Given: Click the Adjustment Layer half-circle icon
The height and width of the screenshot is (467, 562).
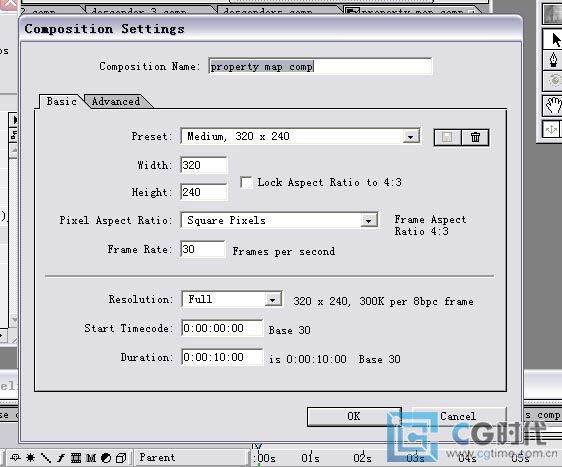Looking at the screenshot, I should 106,458.
